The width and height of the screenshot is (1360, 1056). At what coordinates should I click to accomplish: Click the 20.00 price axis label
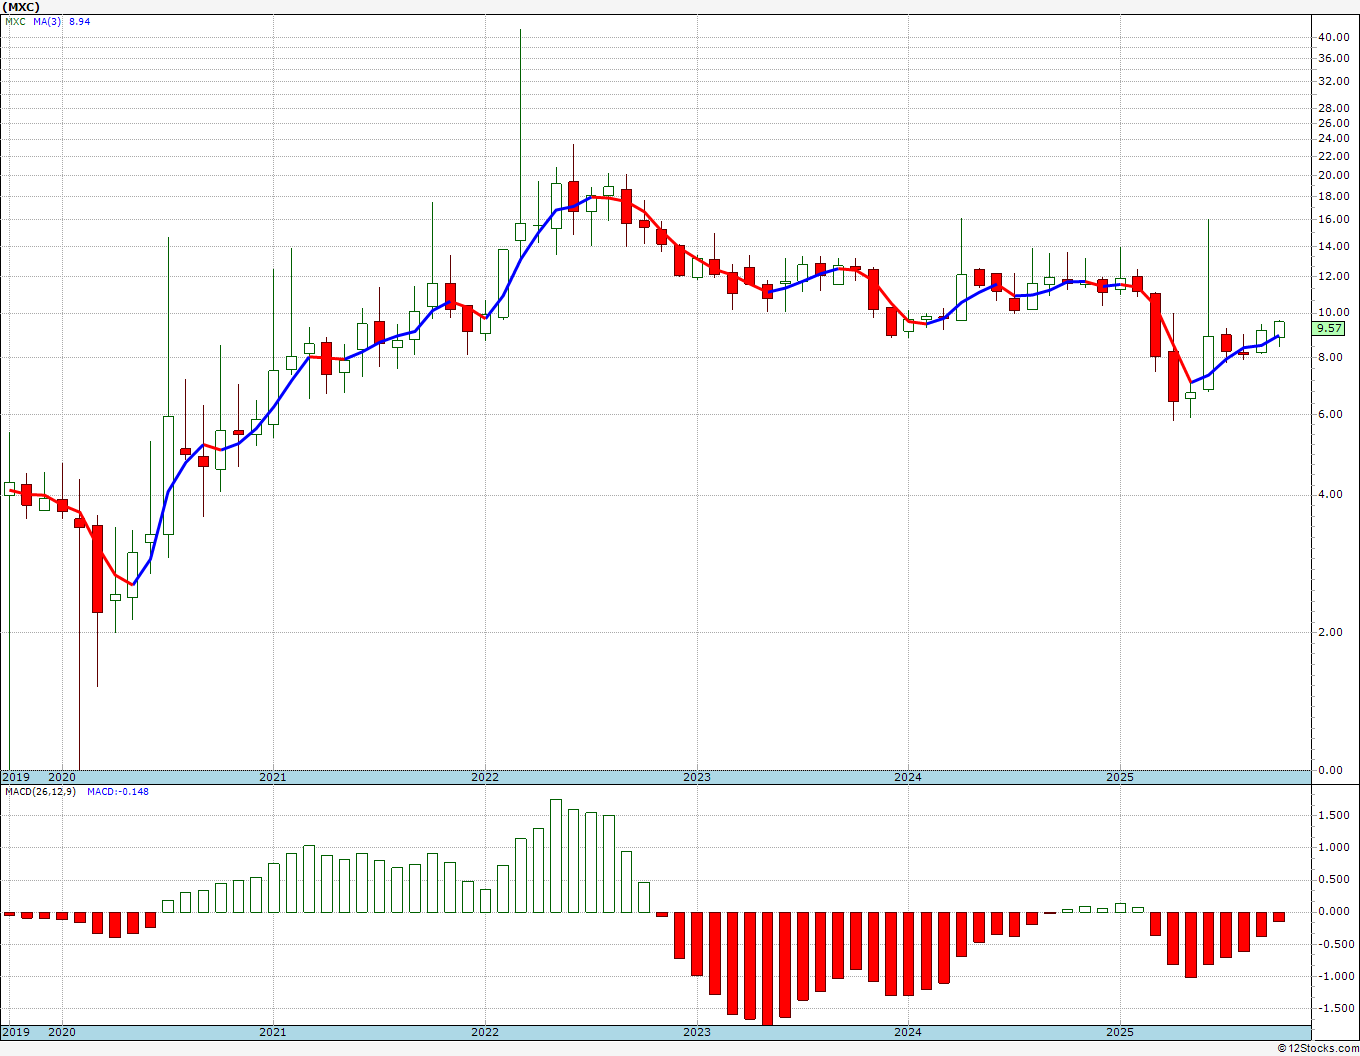click(x=1333, y=175)
